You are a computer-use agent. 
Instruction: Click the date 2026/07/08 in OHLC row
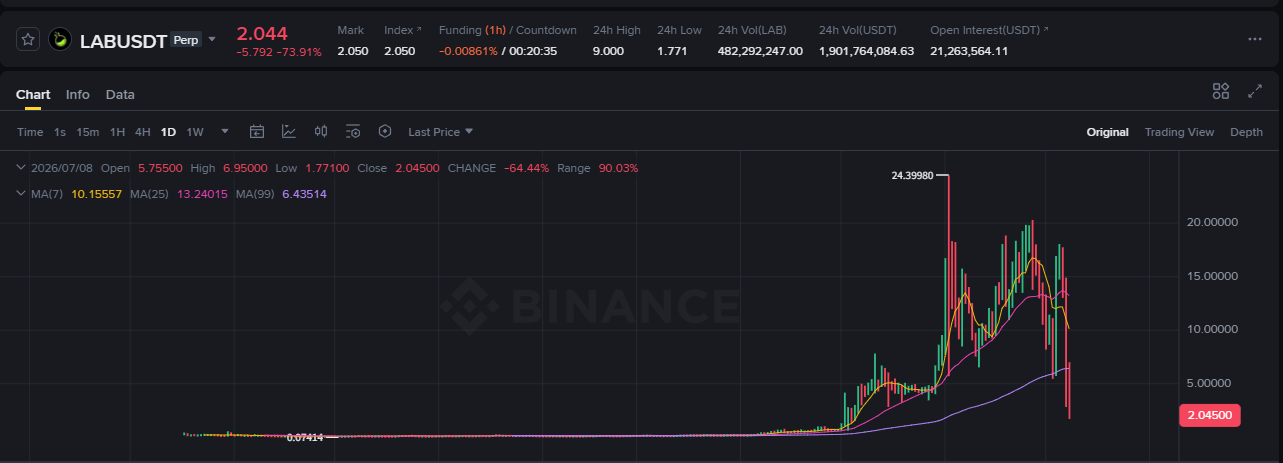pyautogui.click(x=62, y=168)
